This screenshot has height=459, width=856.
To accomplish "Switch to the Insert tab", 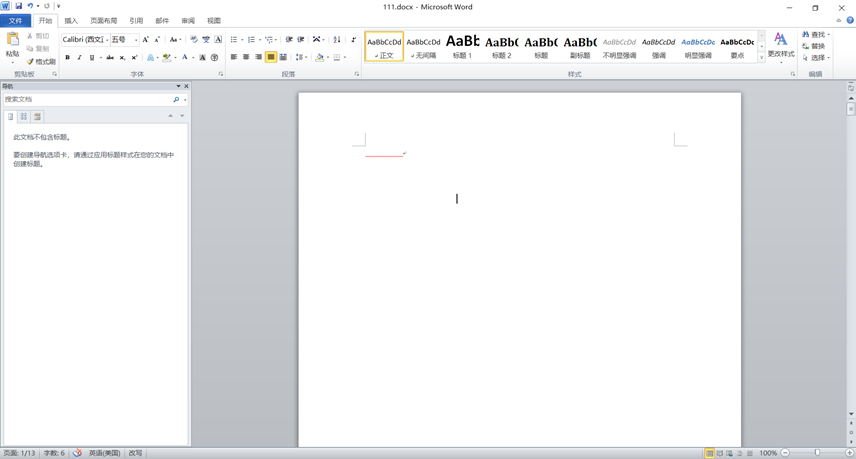I will coord(71,21).
